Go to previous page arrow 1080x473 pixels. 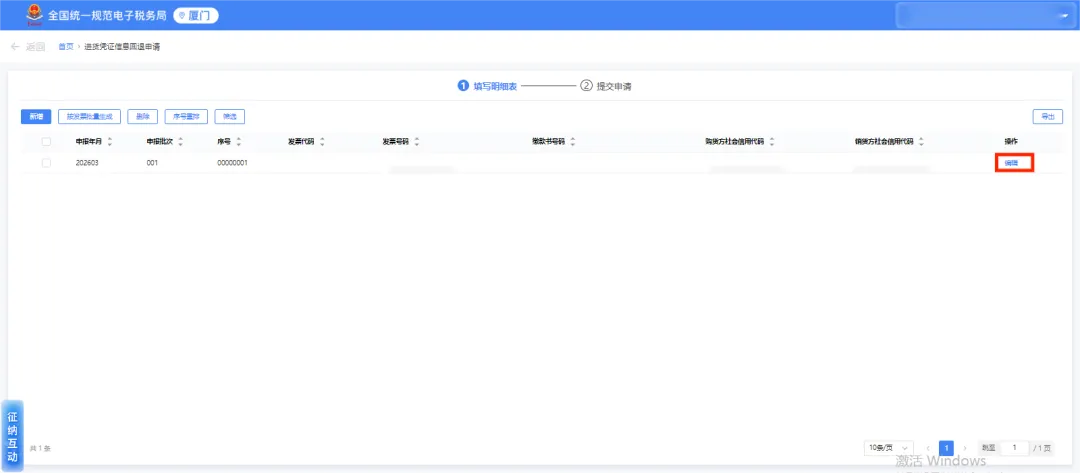click(928, 448)
